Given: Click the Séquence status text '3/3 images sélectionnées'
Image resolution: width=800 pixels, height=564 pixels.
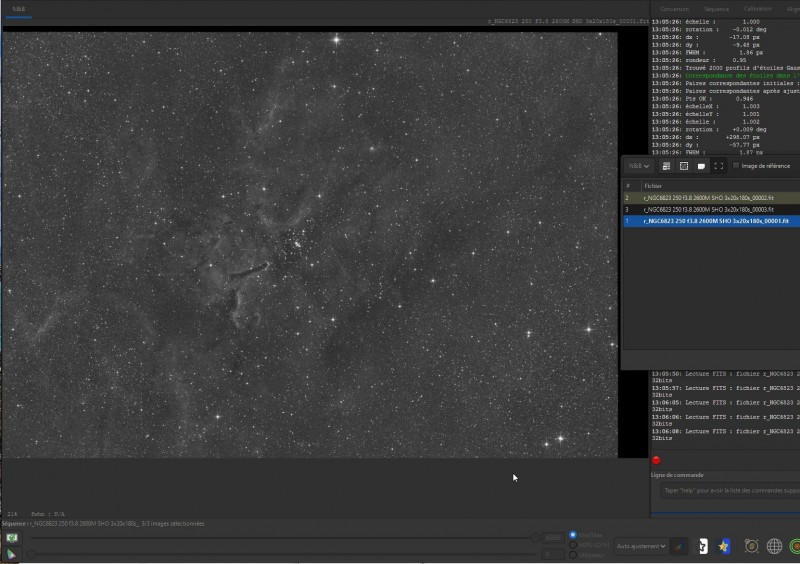Looking at the screenshot, I should coord(173,524).
